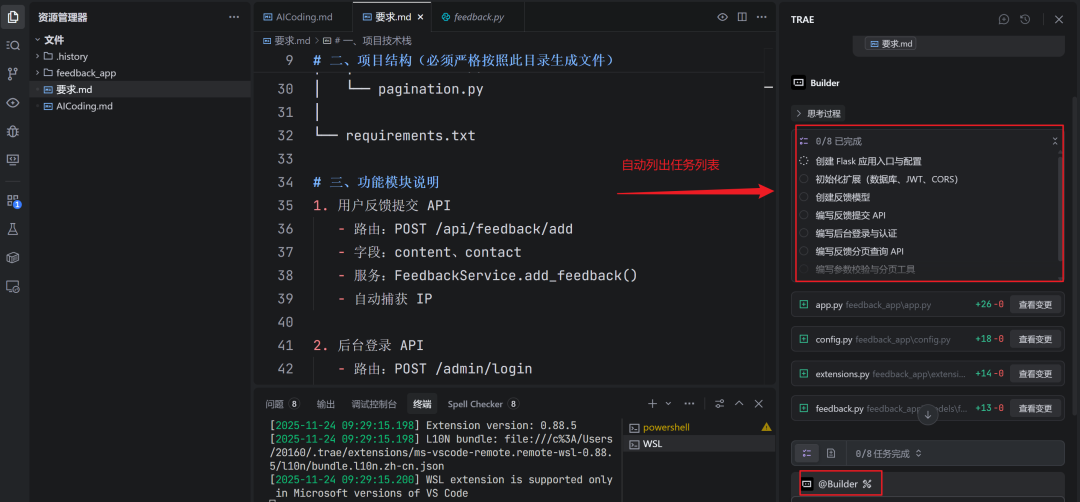Start a new chat in TRAE panel
This screenshot has width=1080, height=502.
(x=1004, y=19)
